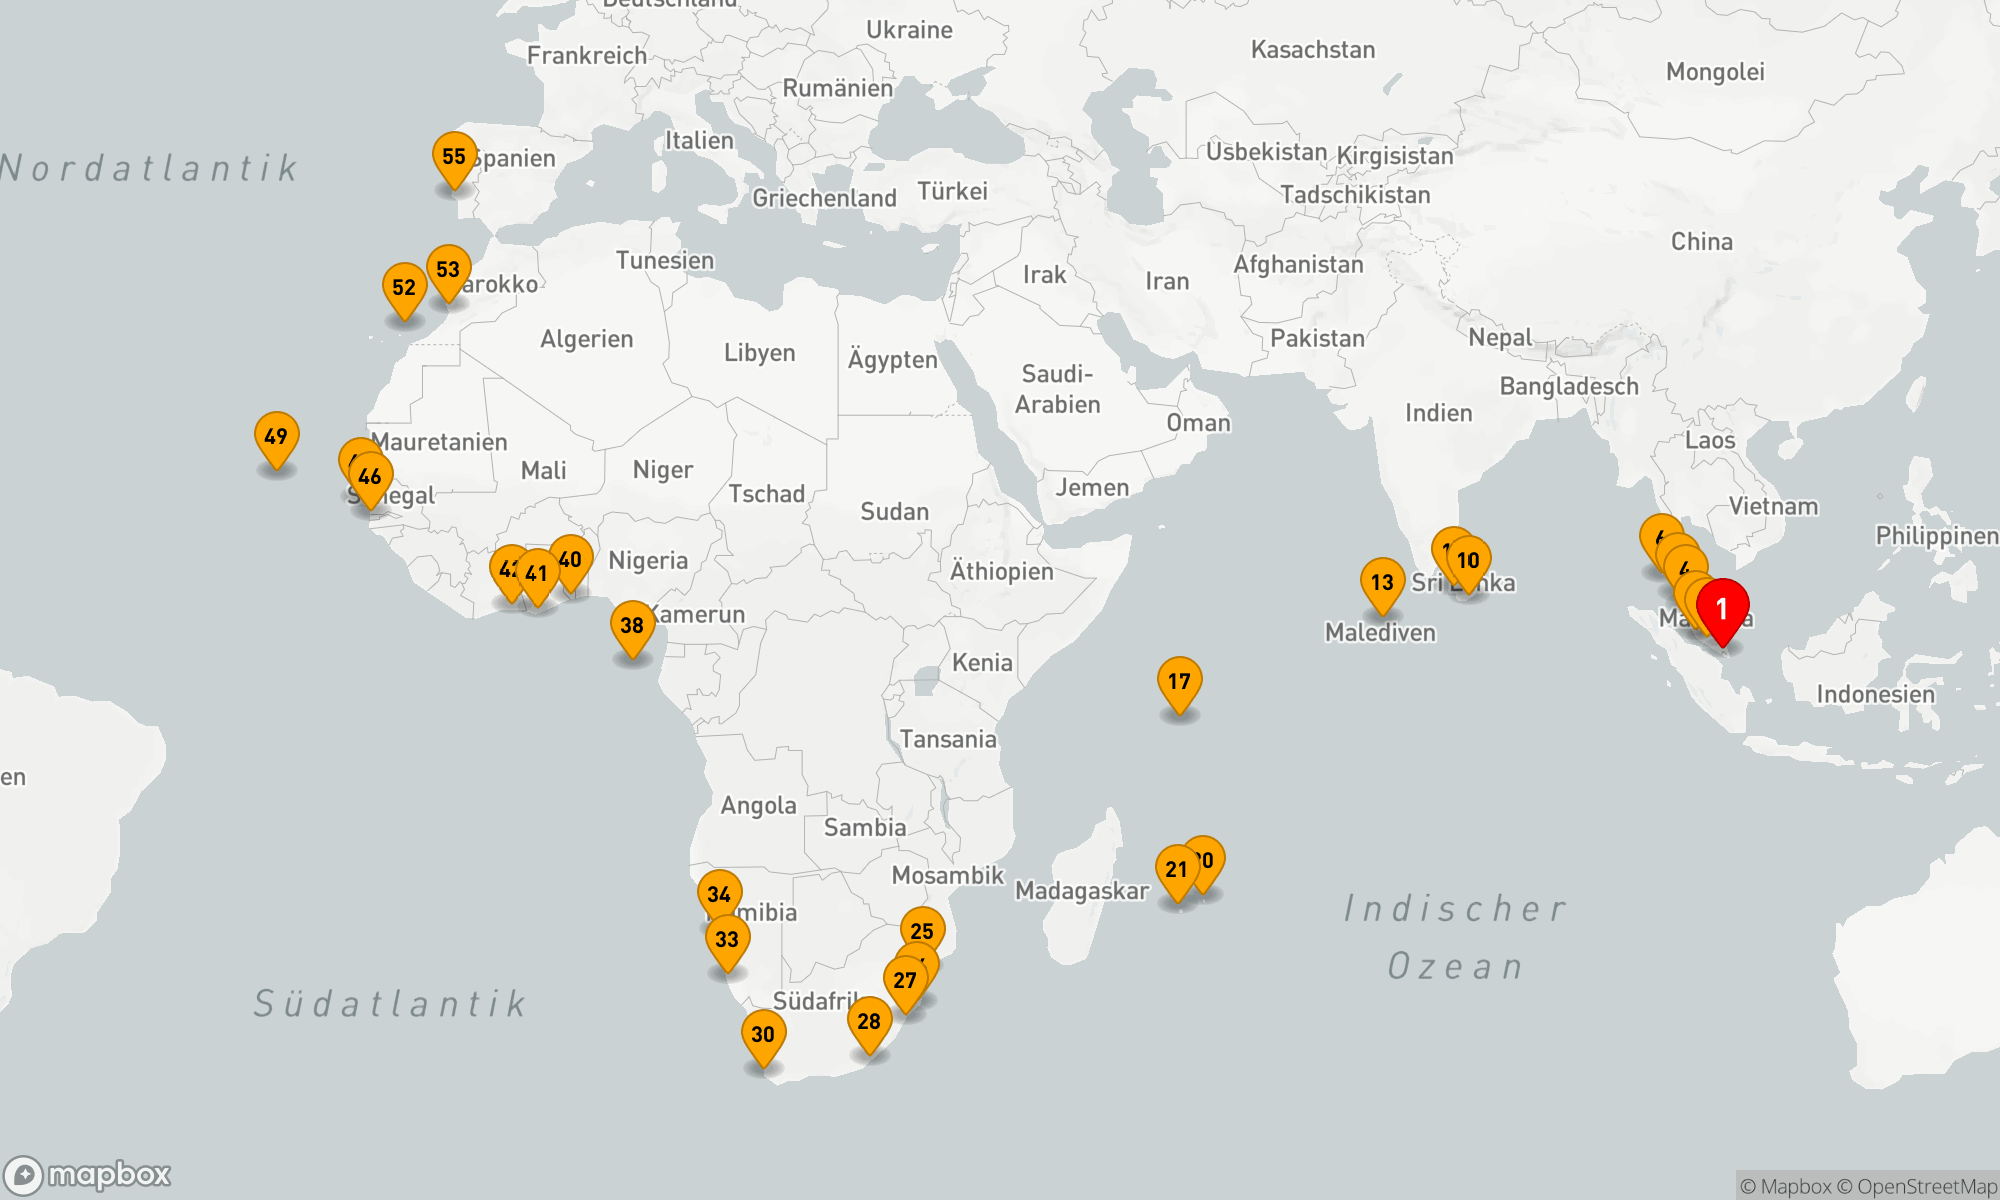The width and height of the screenshot is (2000, 1200).
Task: Open the Mapbox logo link
Action: point(88,1174)
